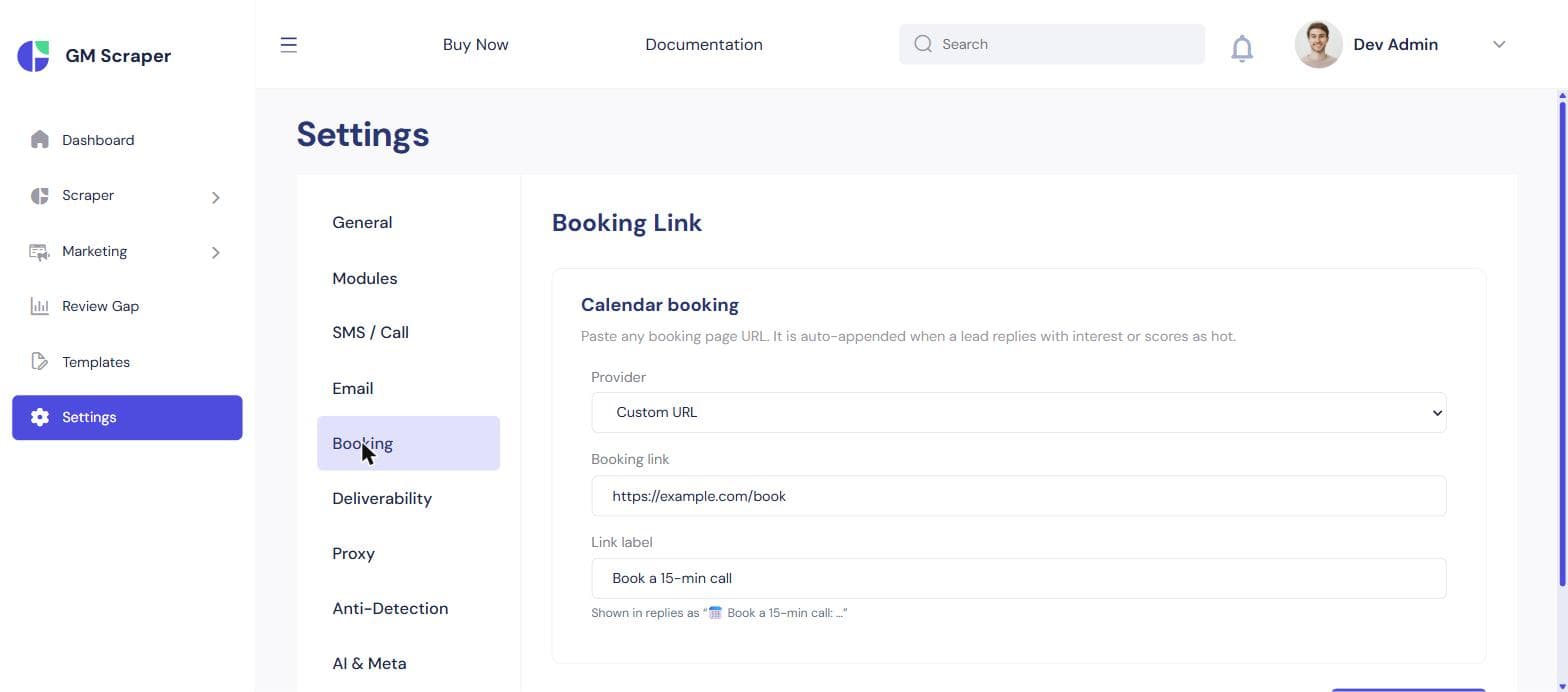Click the scrollbar down arrow
Viewport: 1568px width, 692px height.
click(x=1562, y=685)
